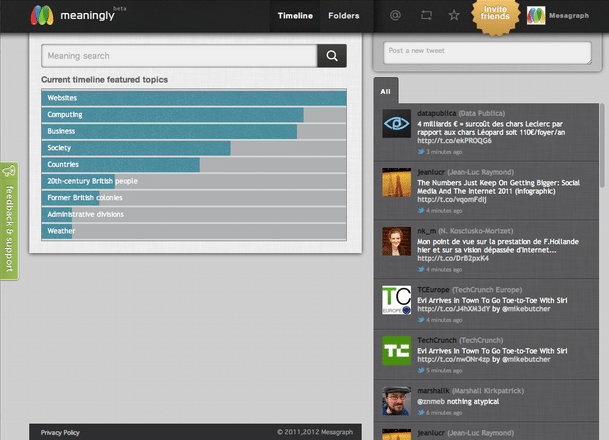Screen dimensions: 609x440
Task: Click Twitter bird beside 5 minutes ago
Action: tap(421, 370)
